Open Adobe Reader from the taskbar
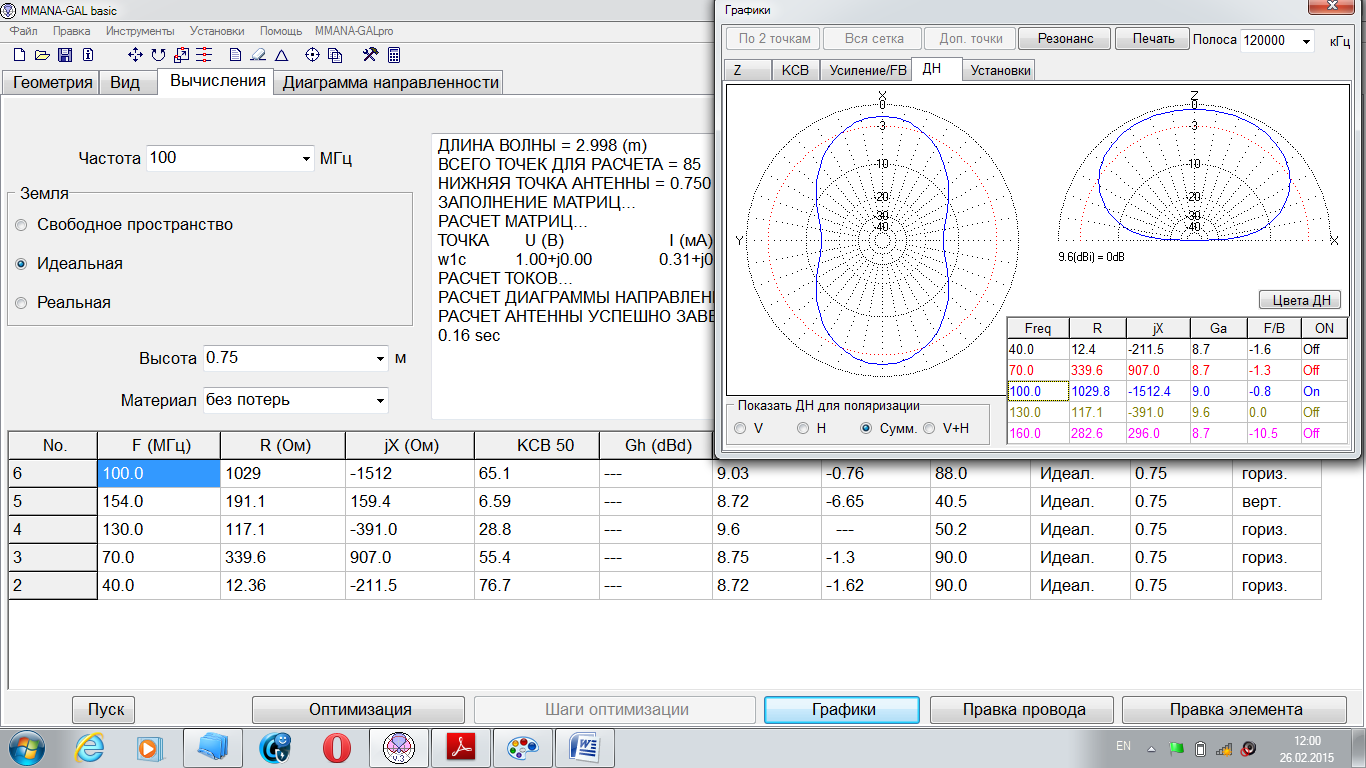The width and height of the screenshot is (1366, 768). (461, 746)
